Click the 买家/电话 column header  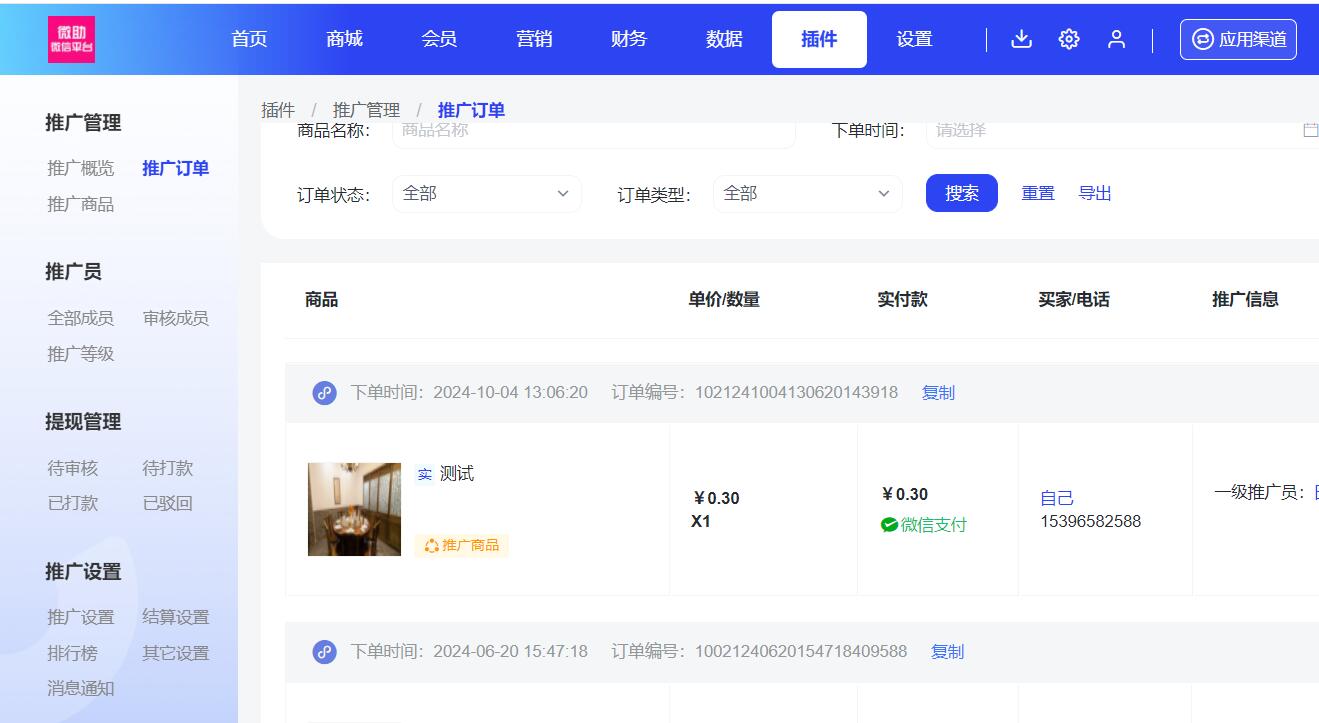(x=1074, y=299)
